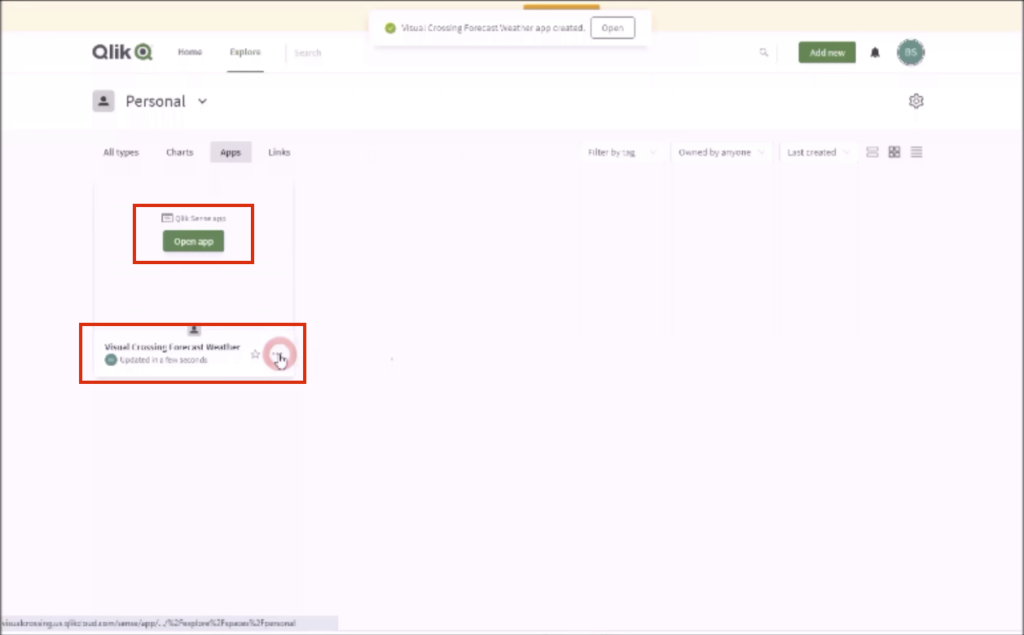Open more options for Visual Crossing app
The height and width of the screenshot is (635, 1024).
tap(279, 354)
